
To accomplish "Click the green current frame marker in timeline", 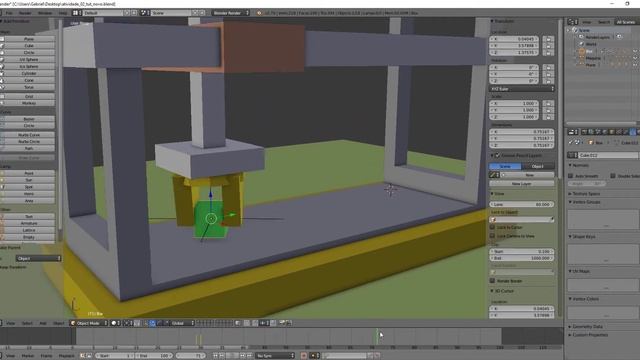I will point(377,337).
